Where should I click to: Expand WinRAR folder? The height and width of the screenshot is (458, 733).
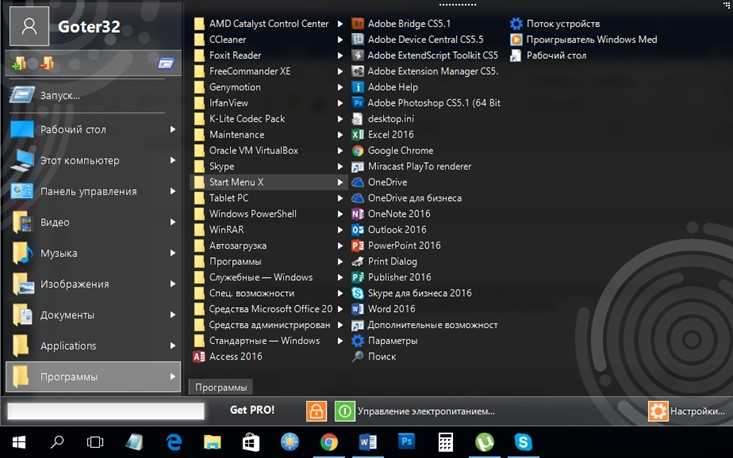269,230
